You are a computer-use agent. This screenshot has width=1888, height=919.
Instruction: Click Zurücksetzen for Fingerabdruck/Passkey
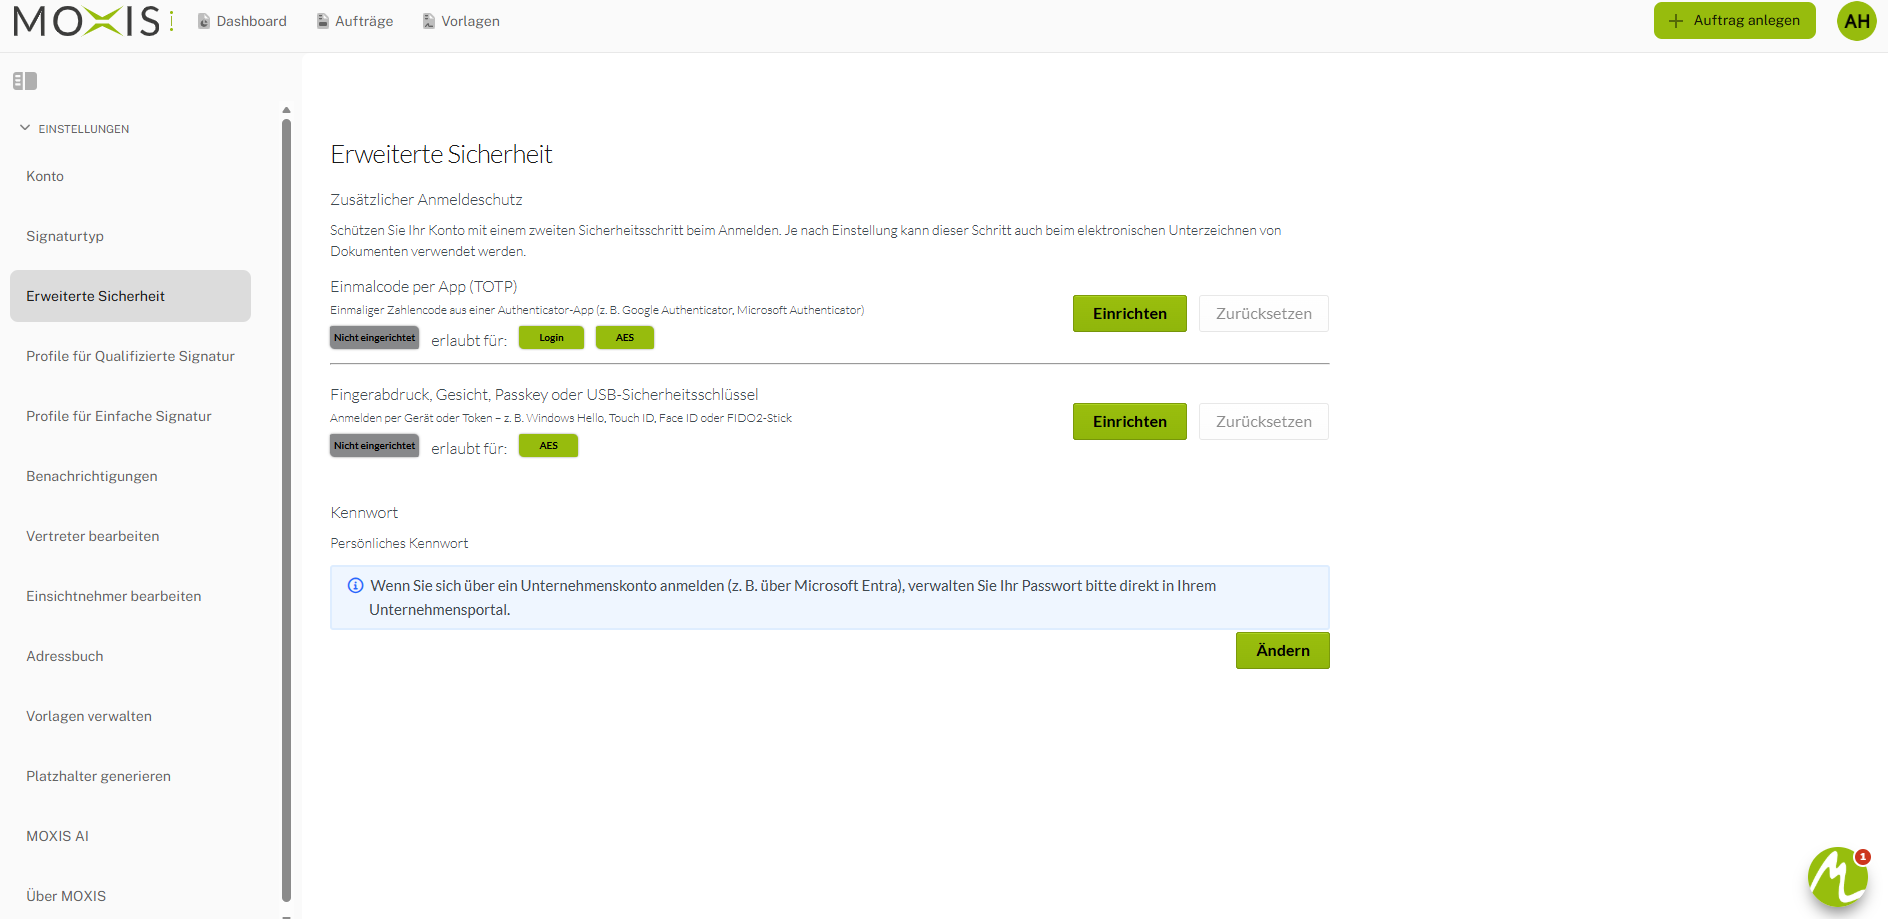[1264, 422]
